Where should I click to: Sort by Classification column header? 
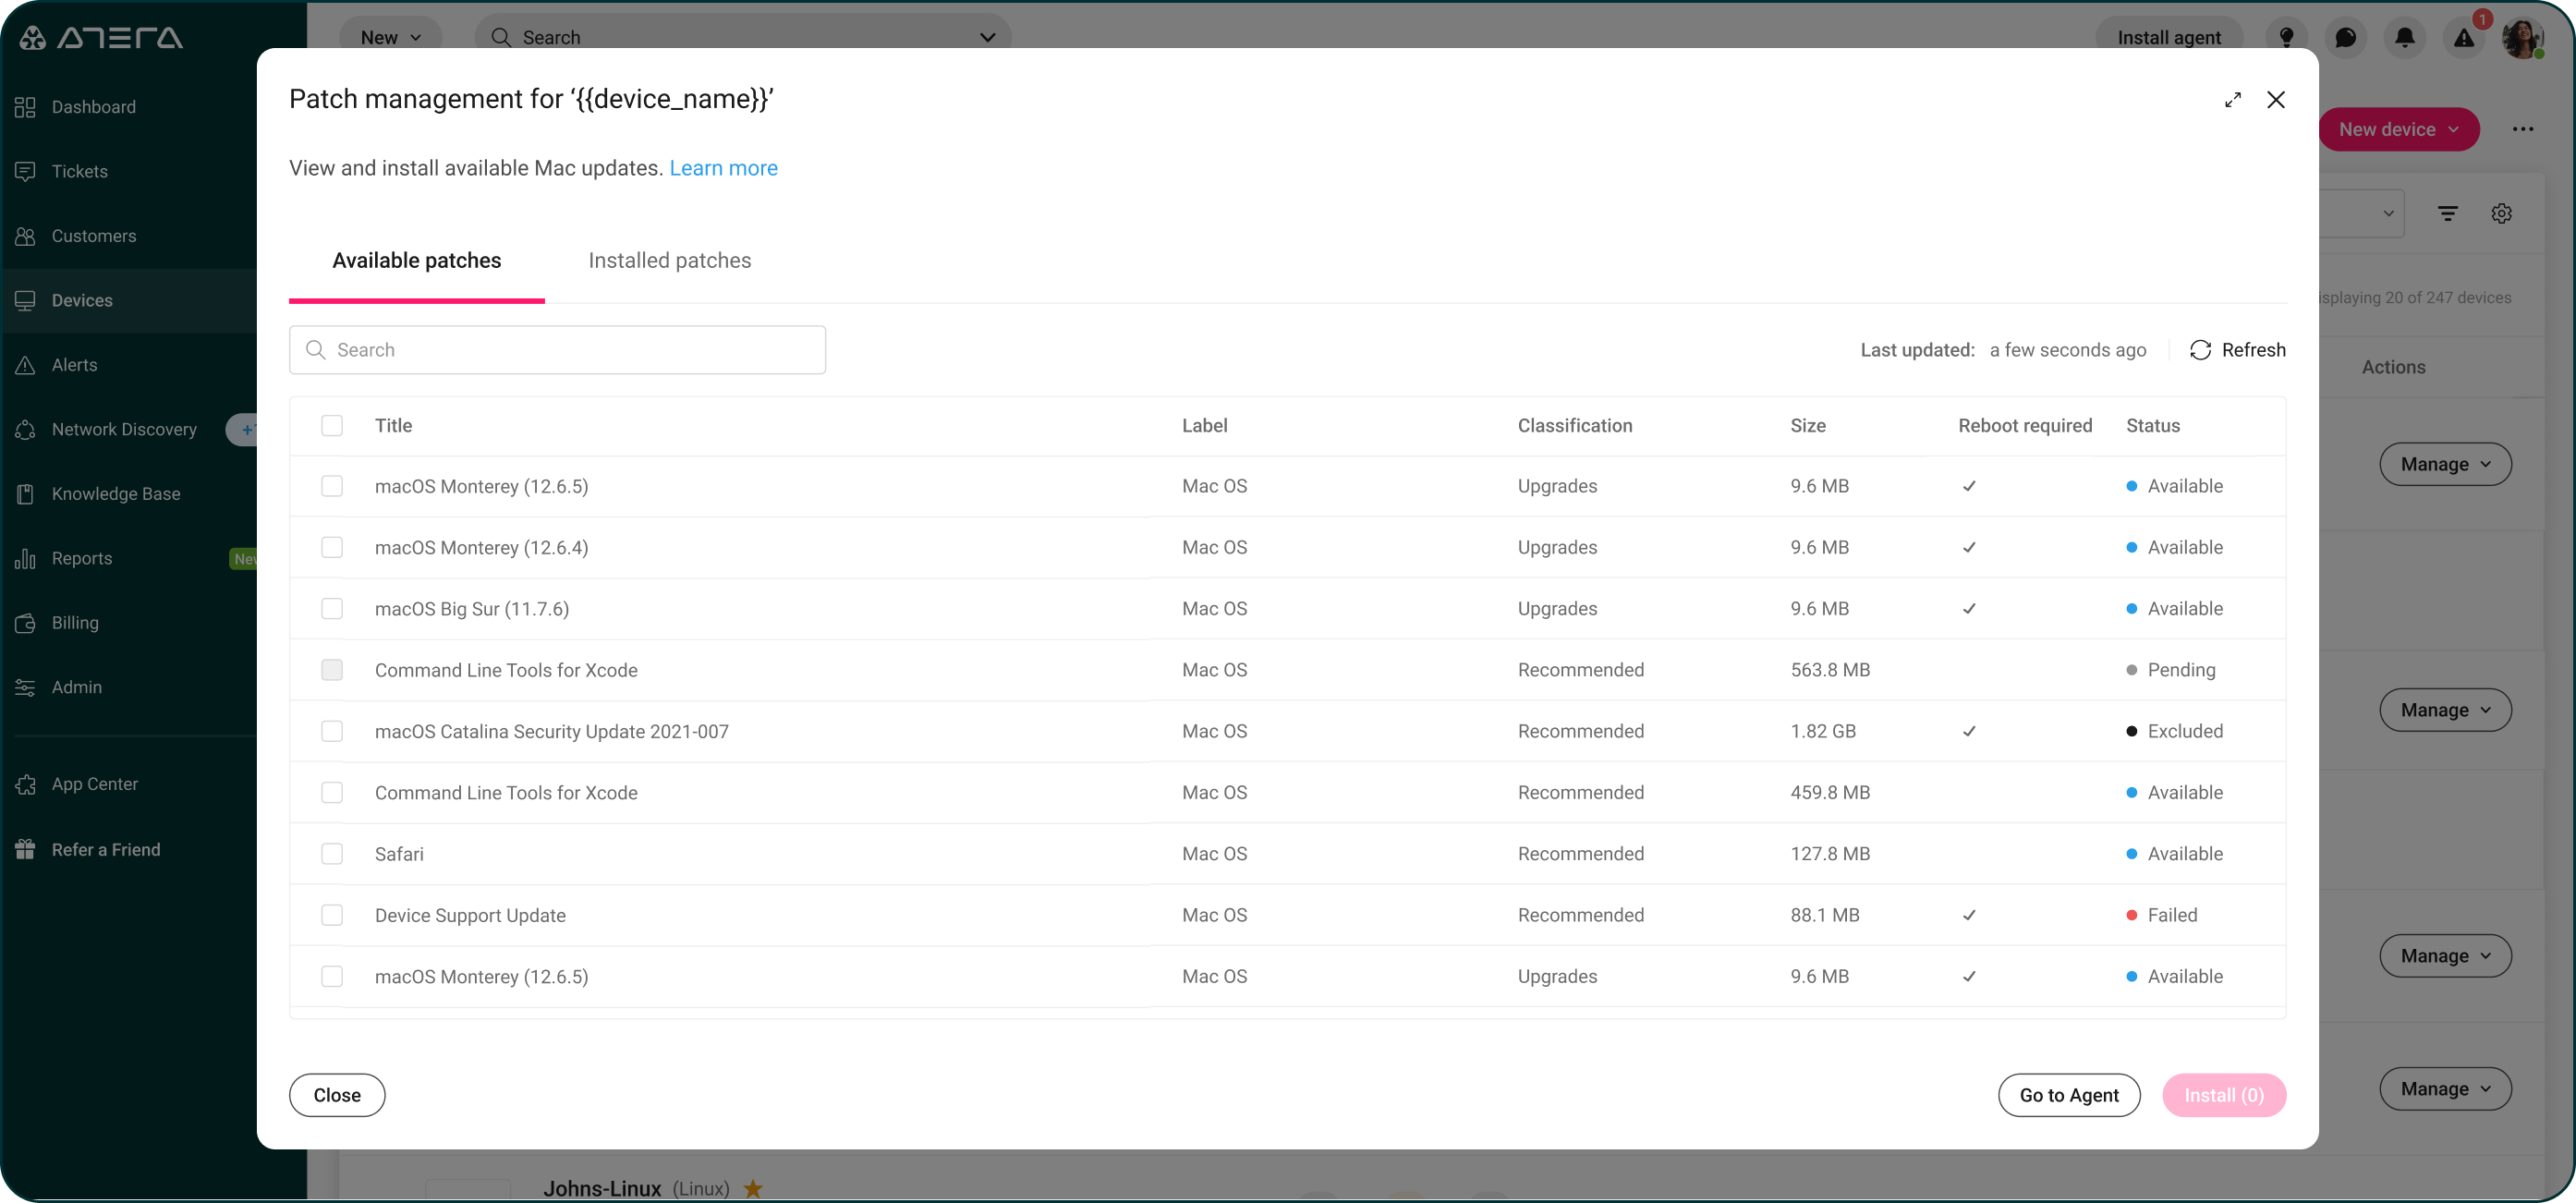click(1574, 426)
